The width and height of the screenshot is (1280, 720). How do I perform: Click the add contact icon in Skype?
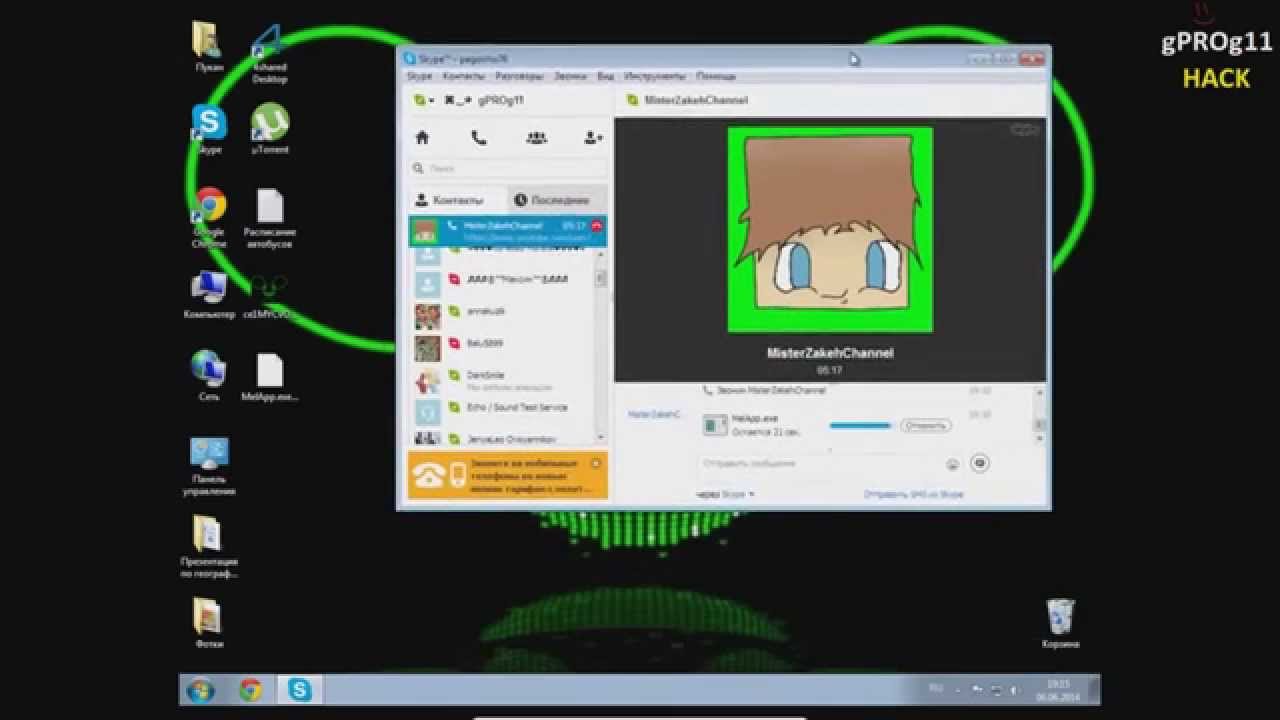[593, 138]
